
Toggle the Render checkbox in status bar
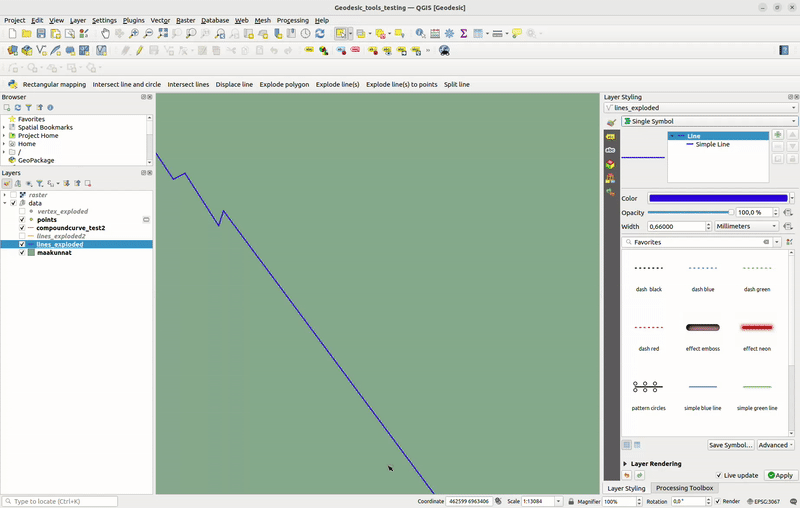pos(717,501)
